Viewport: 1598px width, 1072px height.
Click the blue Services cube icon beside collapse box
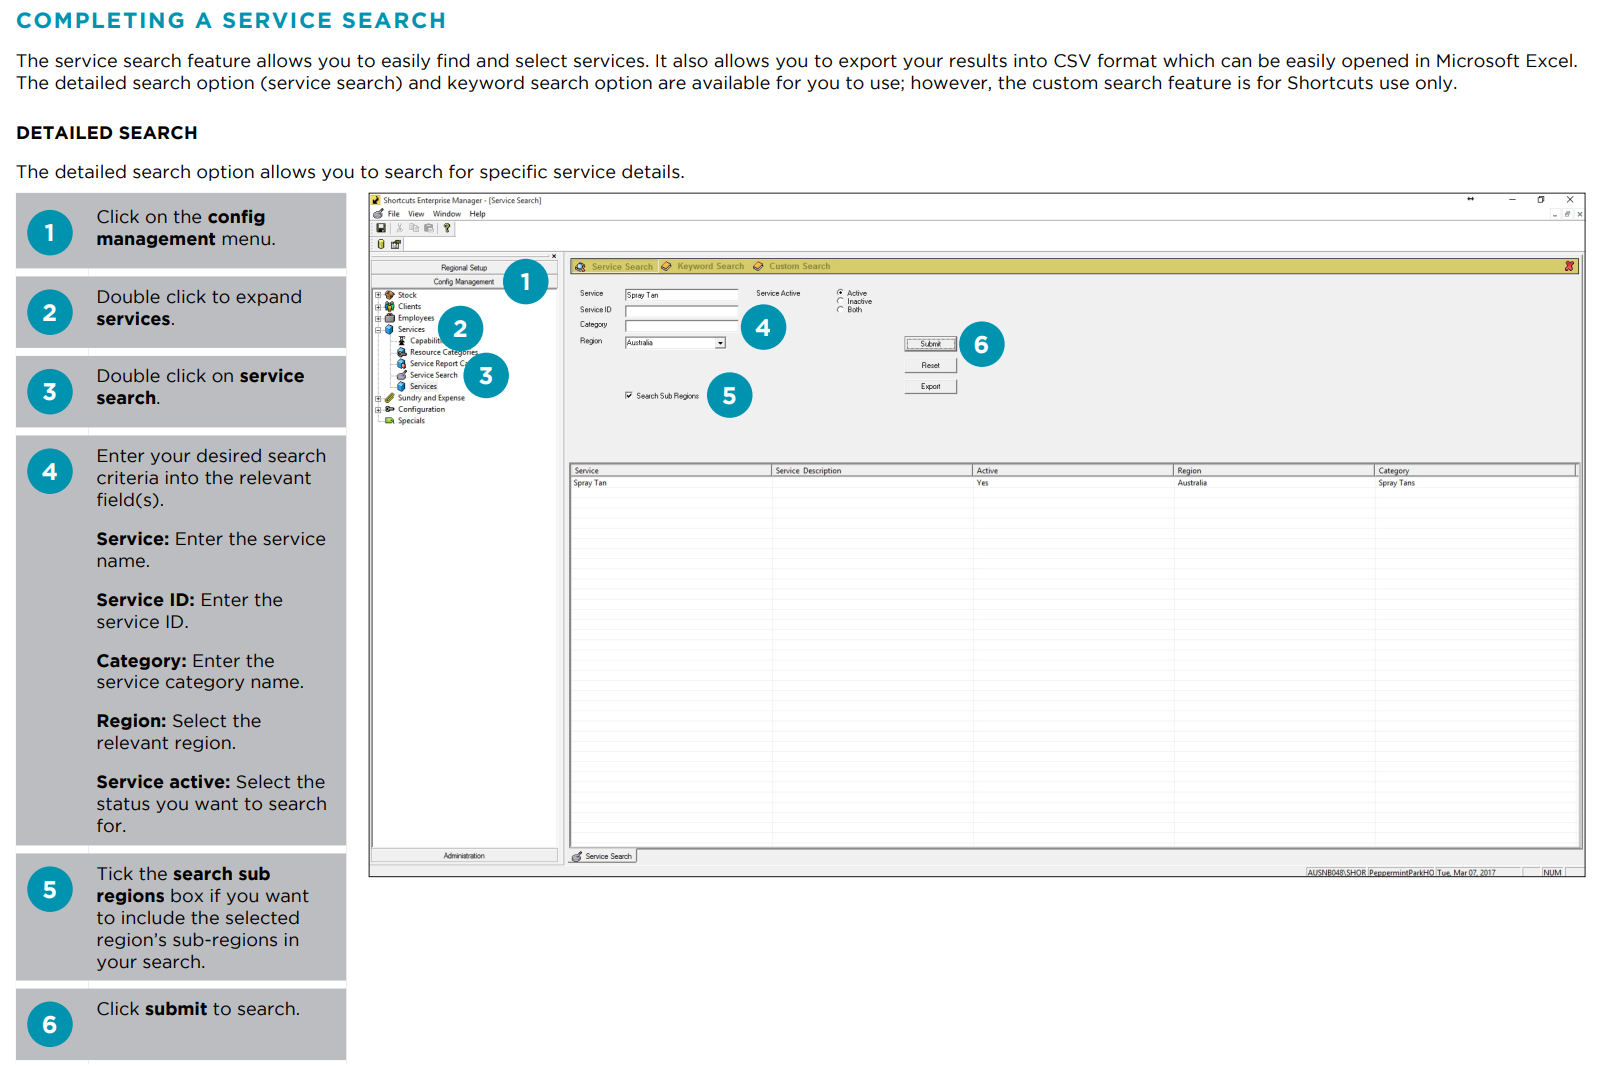[390, 329]
